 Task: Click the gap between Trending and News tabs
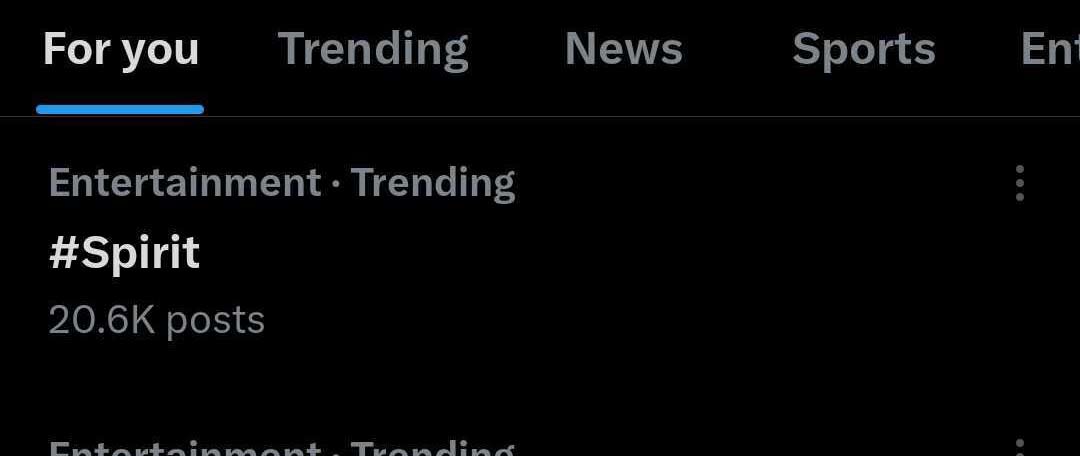pyautogui.click(x=516, y=50)
